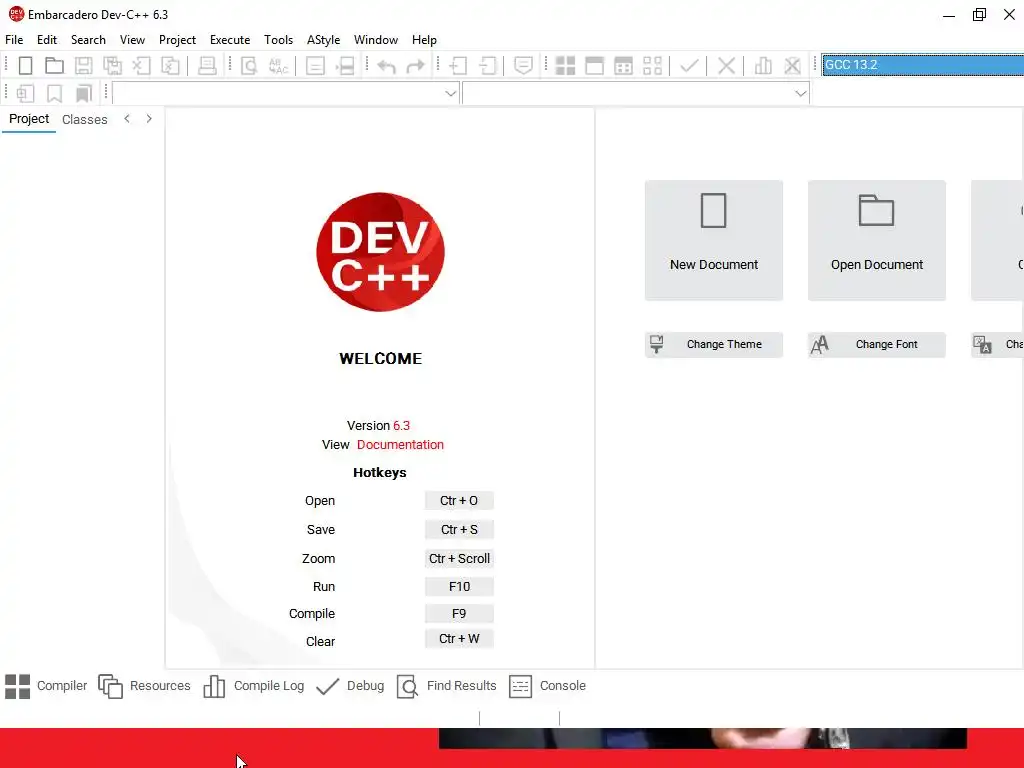Open the Edit menu
Image resolution: width=1024 pixels, height=768 pixels.
(47, 40)
